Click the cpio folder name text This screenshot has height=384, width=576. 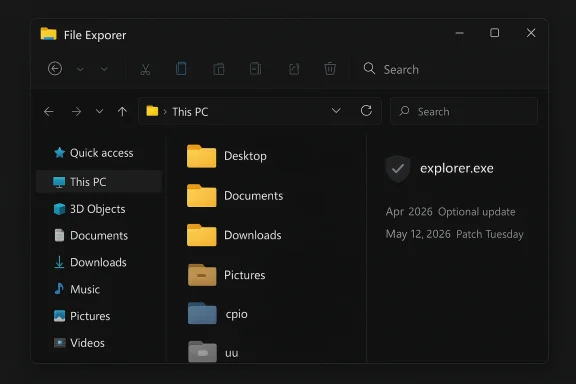237,315
